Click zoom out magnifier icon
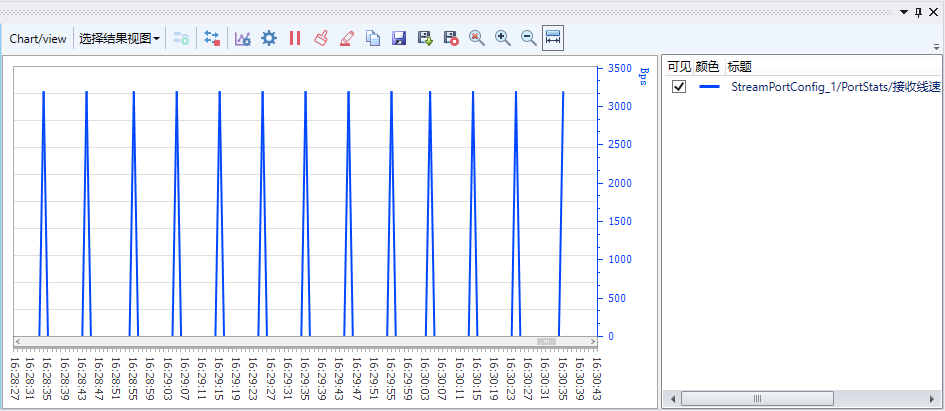945x411 pixels. click(x=528, y=38)
